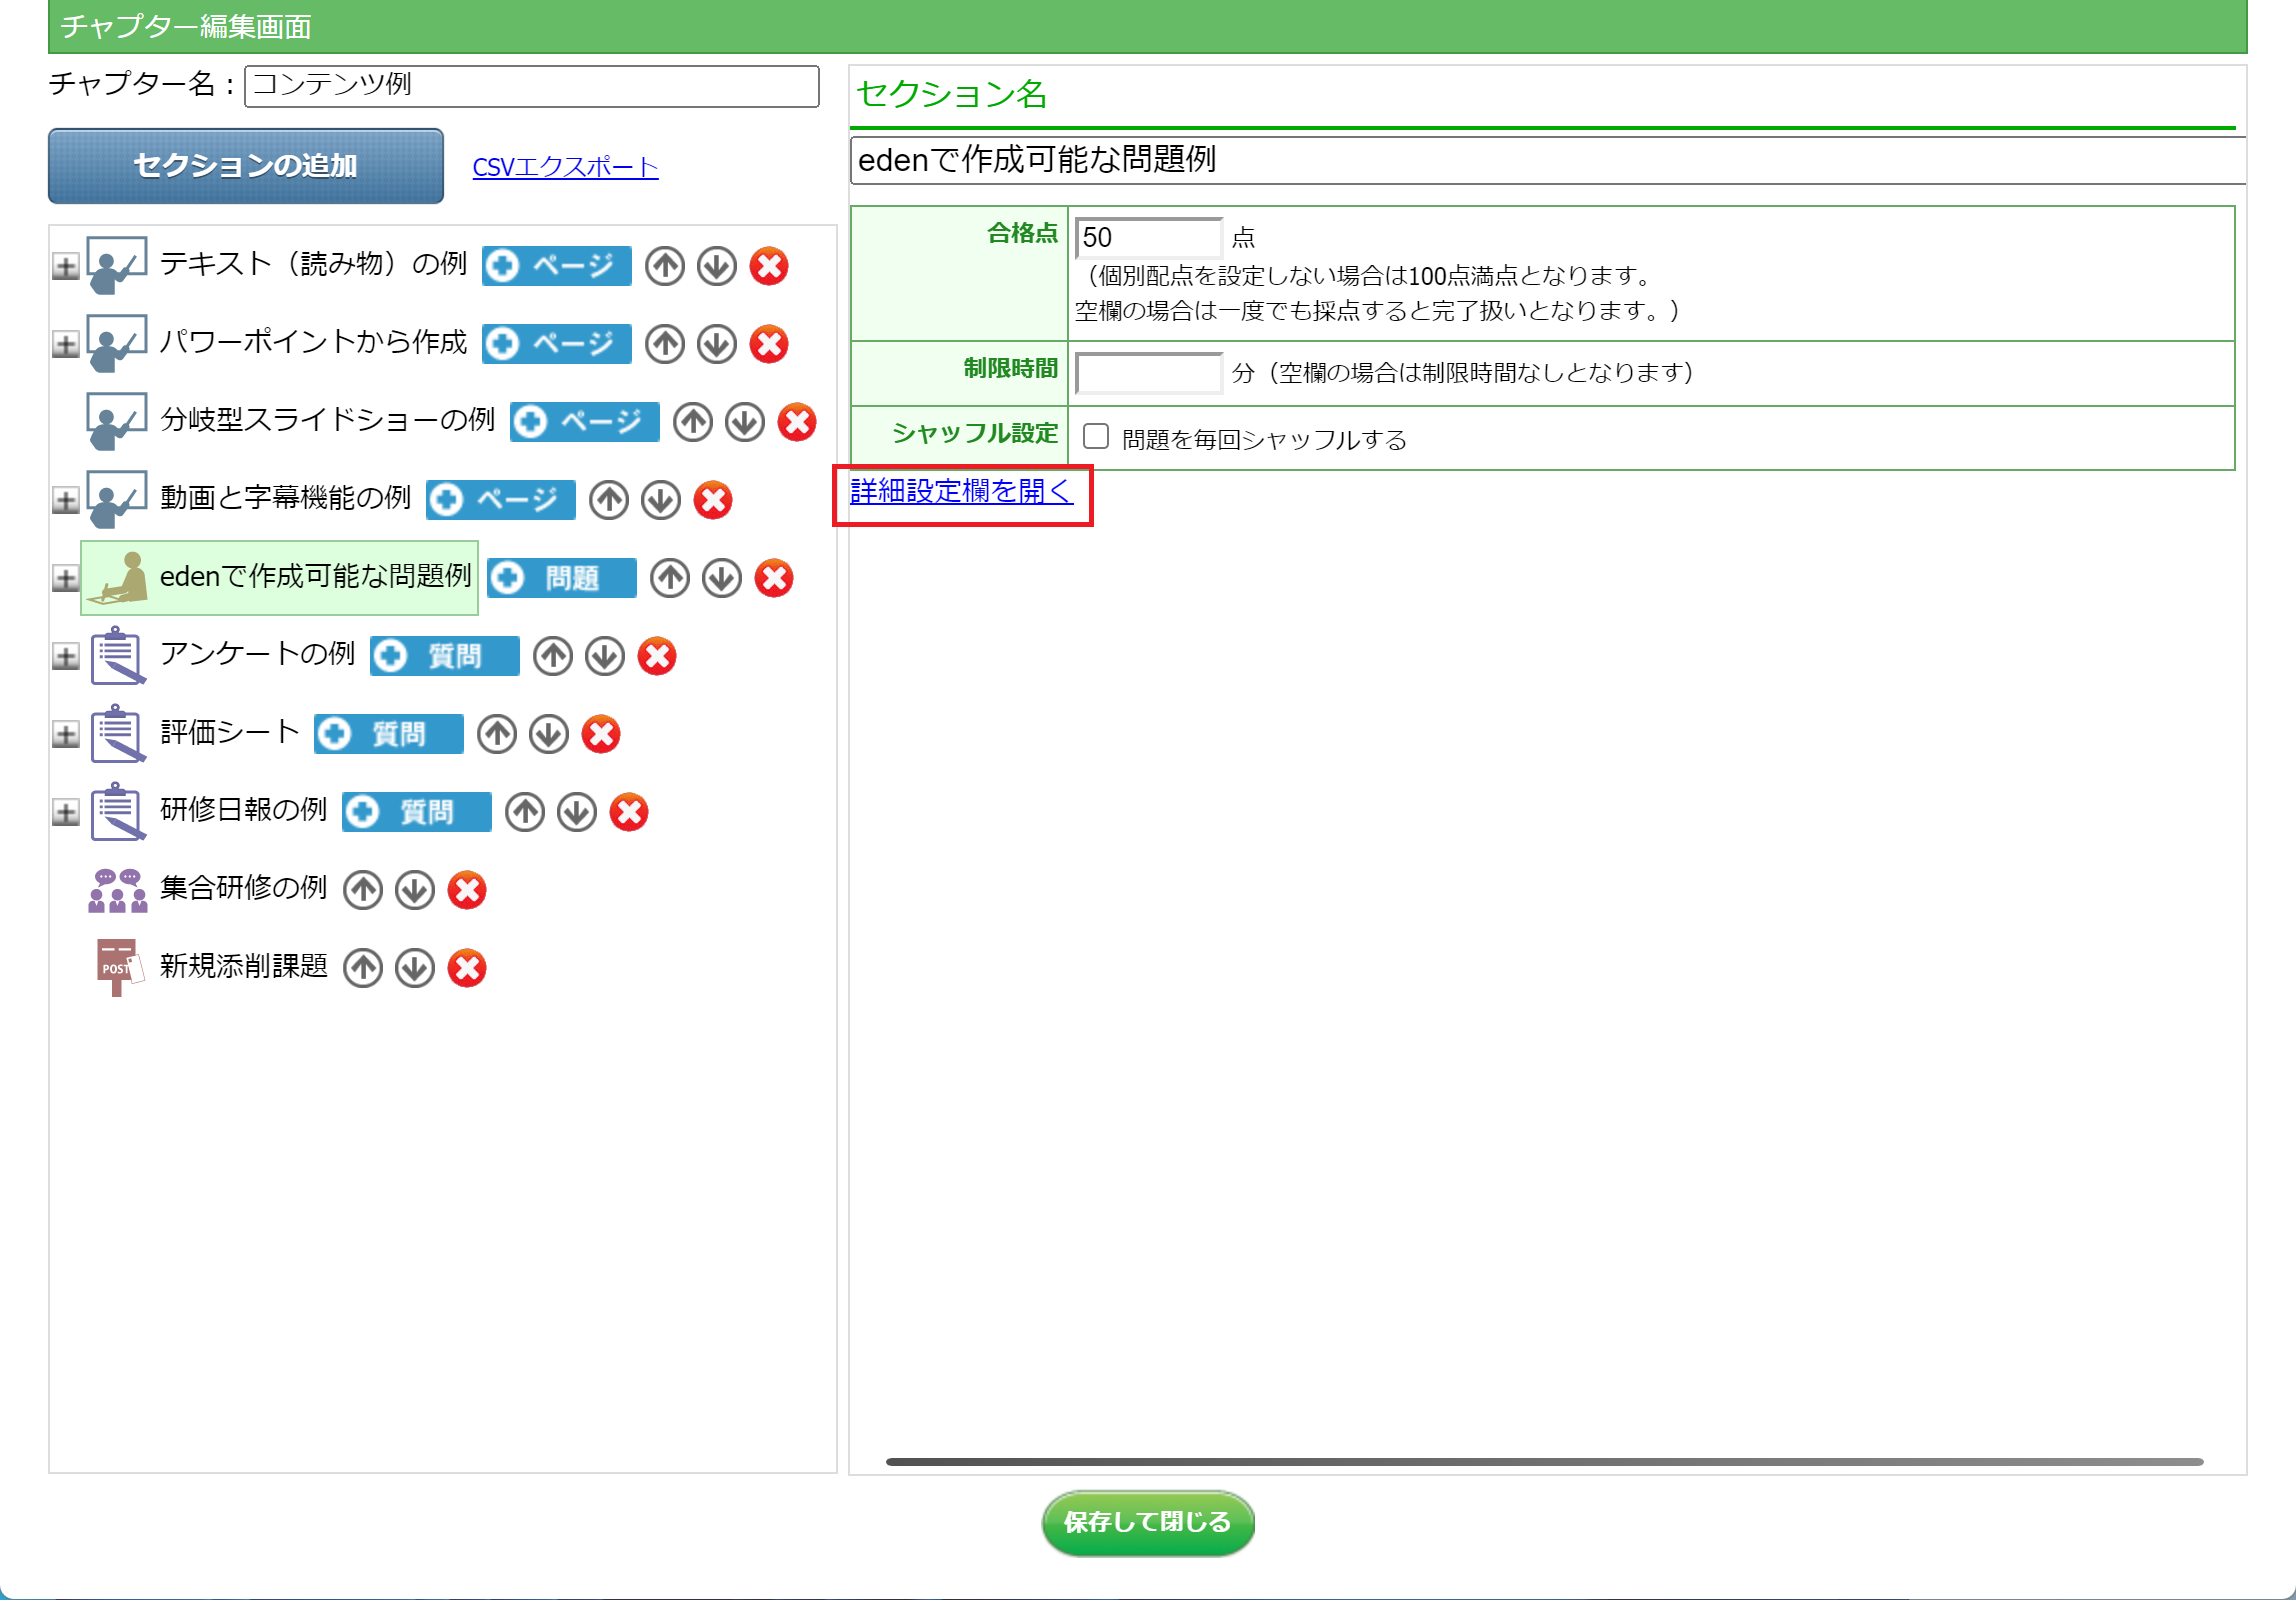
Task: Move 集合研修の例 section up
Action: [x=363, y=890]
